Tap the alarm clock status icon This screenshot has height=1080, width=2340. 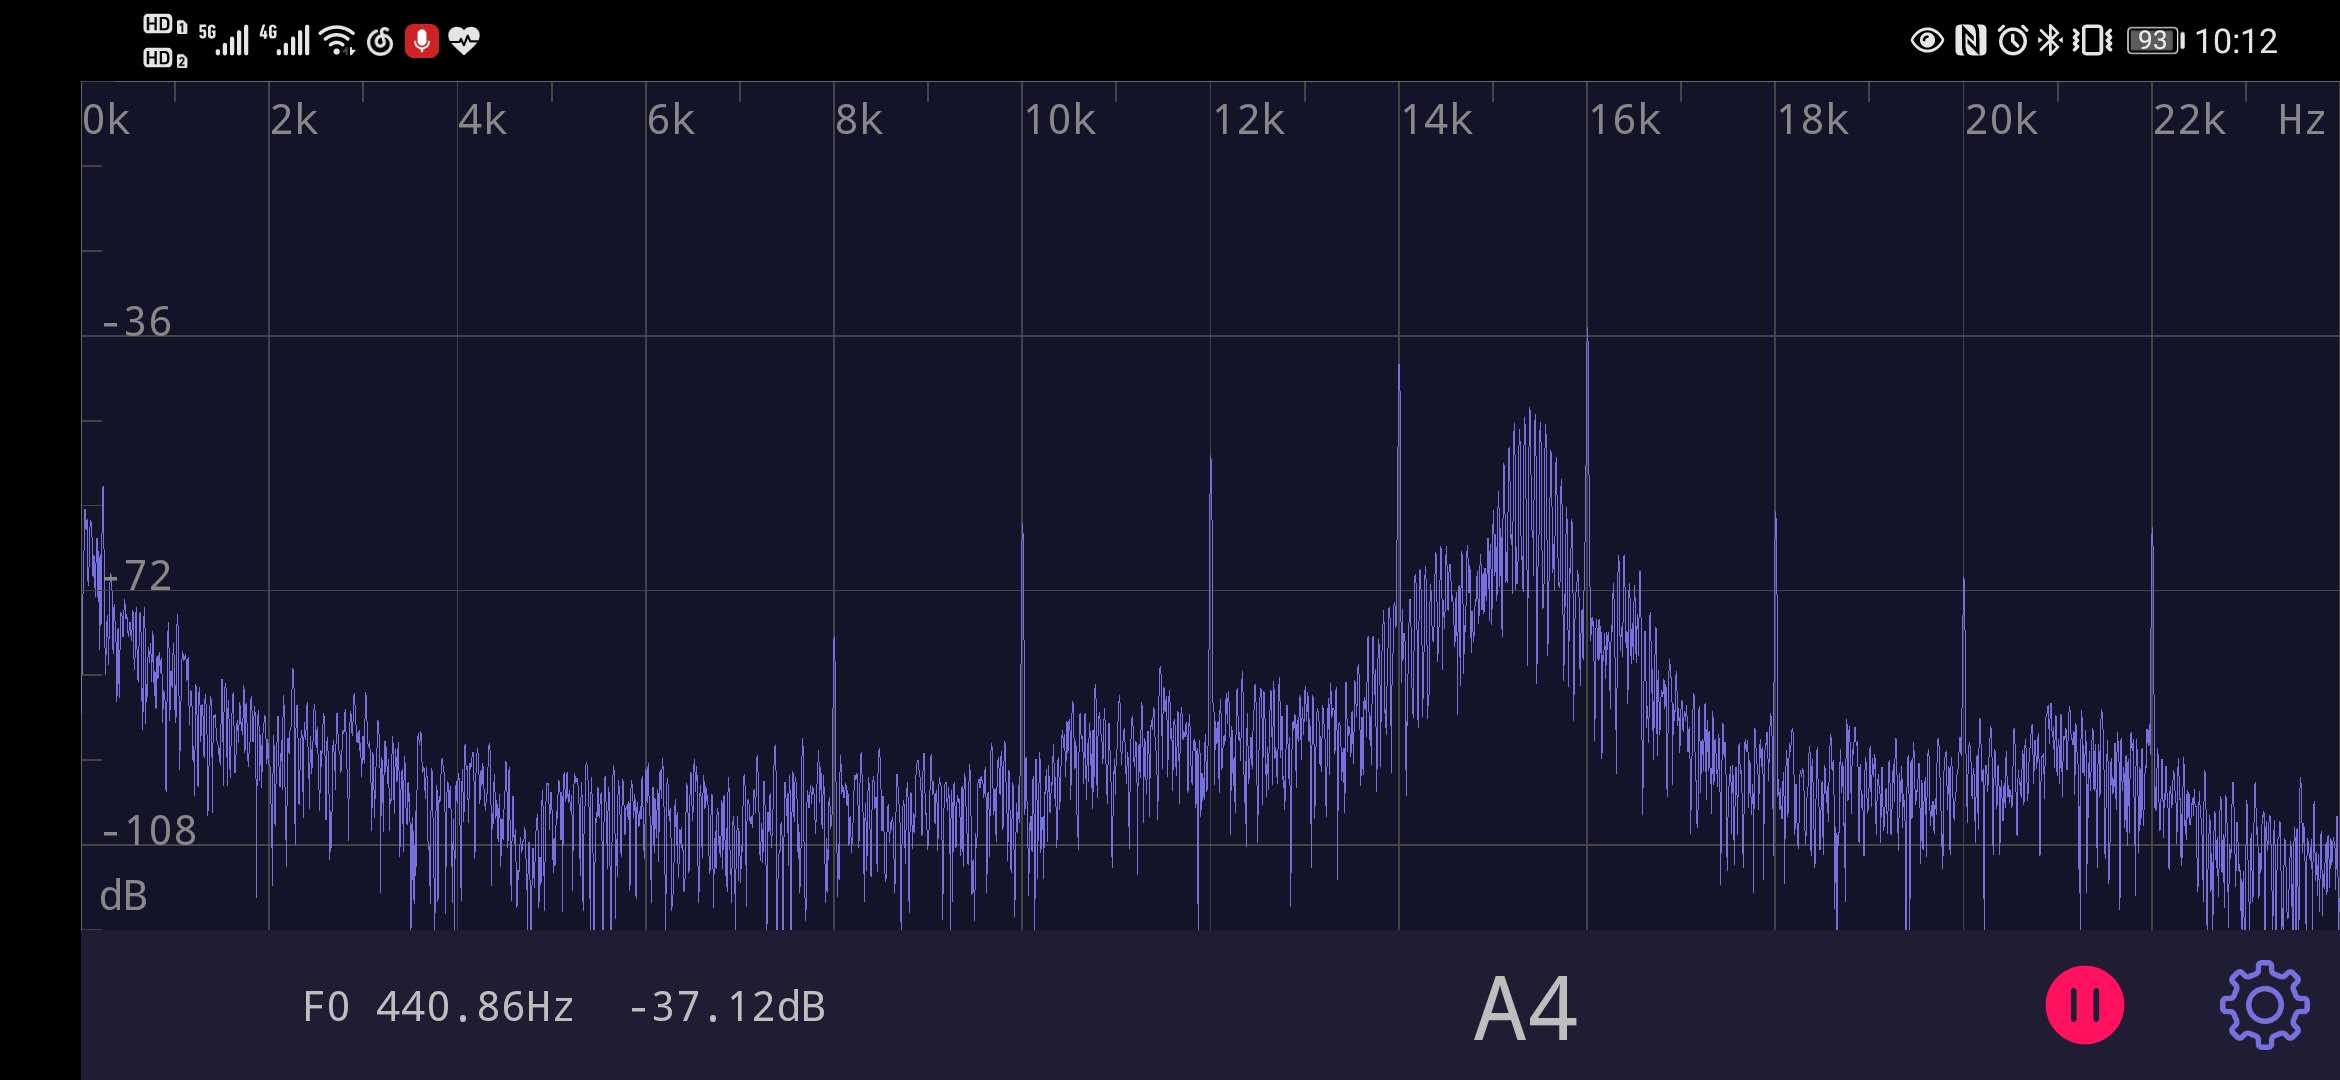tap(2013, 41)
